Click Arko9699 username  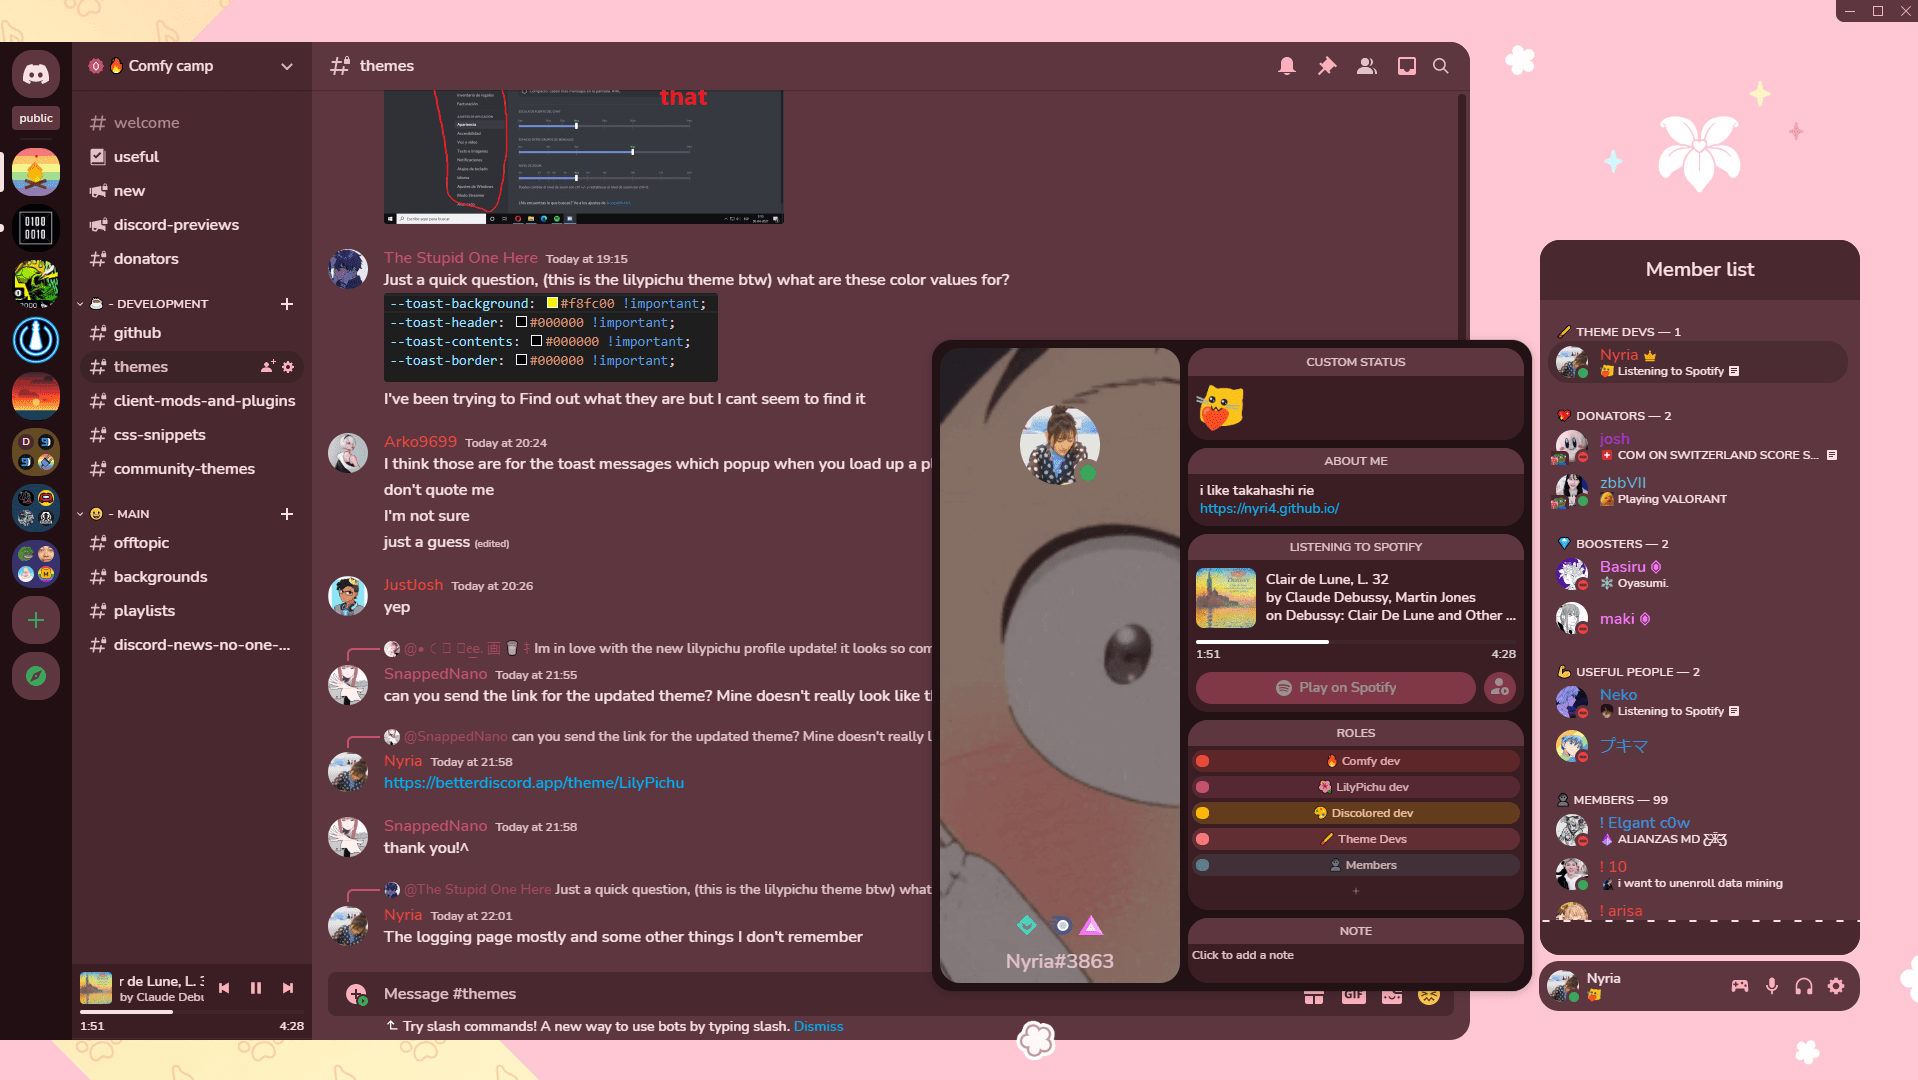420,442
